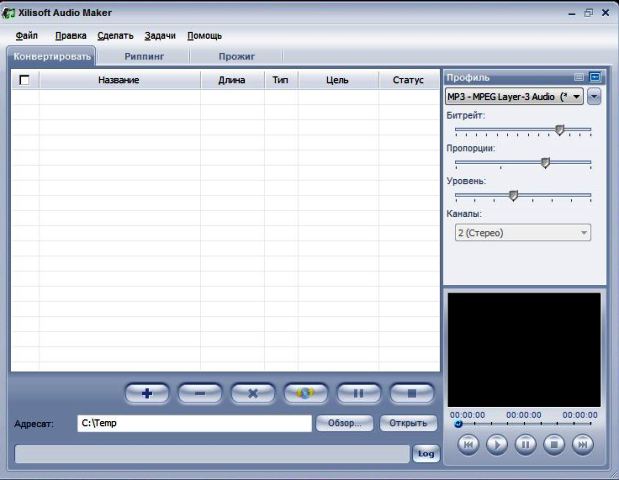Viewport: 619px width, 480px height.
Task: Jump to previous track in player
Action: (468, 444)
